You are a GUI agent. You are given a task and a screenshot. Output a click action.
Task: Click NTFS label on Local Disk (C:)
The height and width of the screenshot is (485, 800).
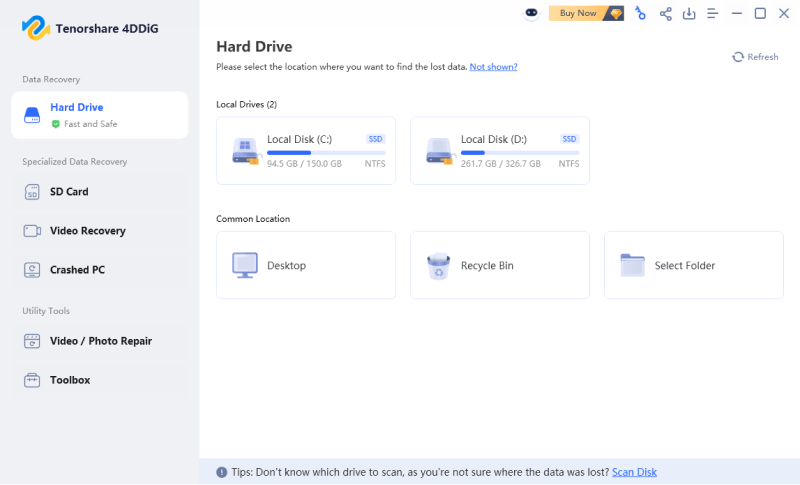point(375,164)
